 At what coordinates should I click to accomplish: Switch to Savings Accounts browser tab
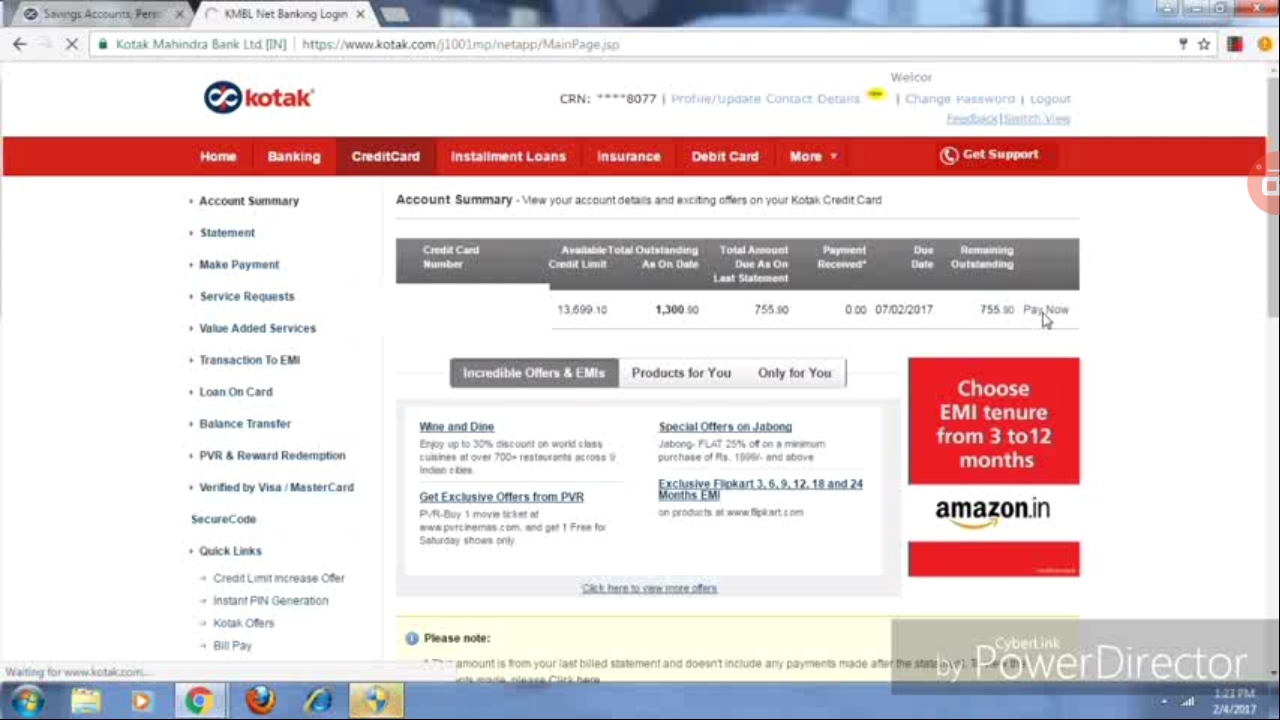[102, 14]
